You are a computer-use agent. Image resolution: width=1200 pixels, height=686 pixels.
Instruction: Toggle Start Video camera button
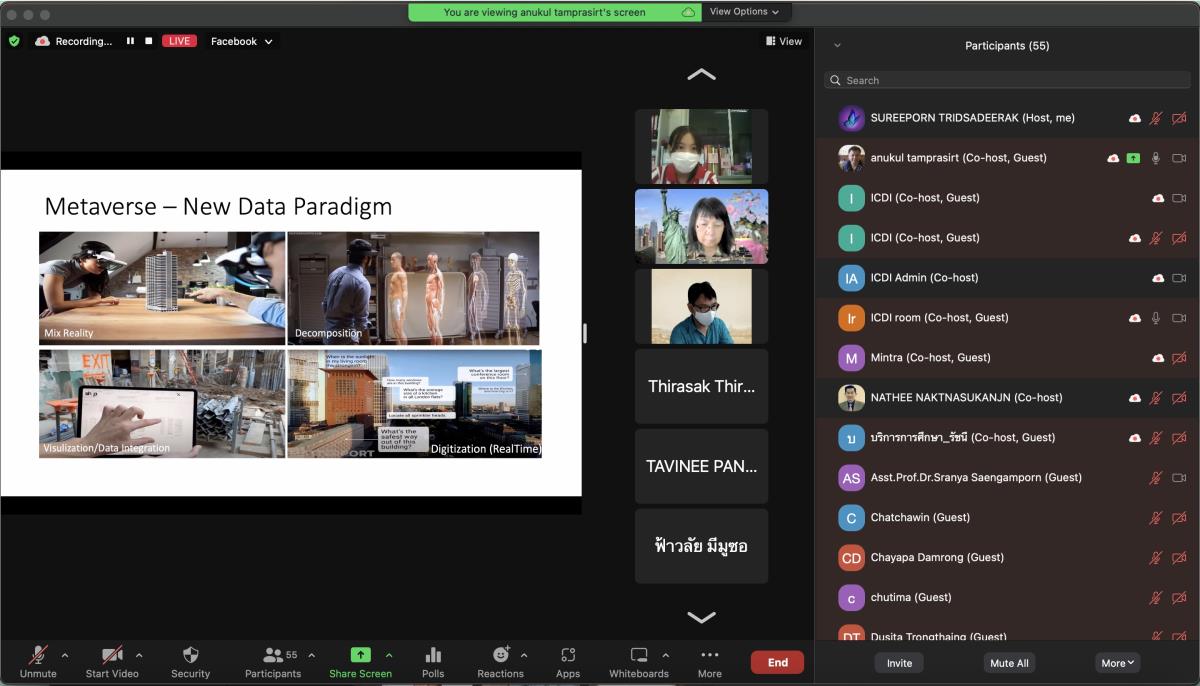point(112,655)
